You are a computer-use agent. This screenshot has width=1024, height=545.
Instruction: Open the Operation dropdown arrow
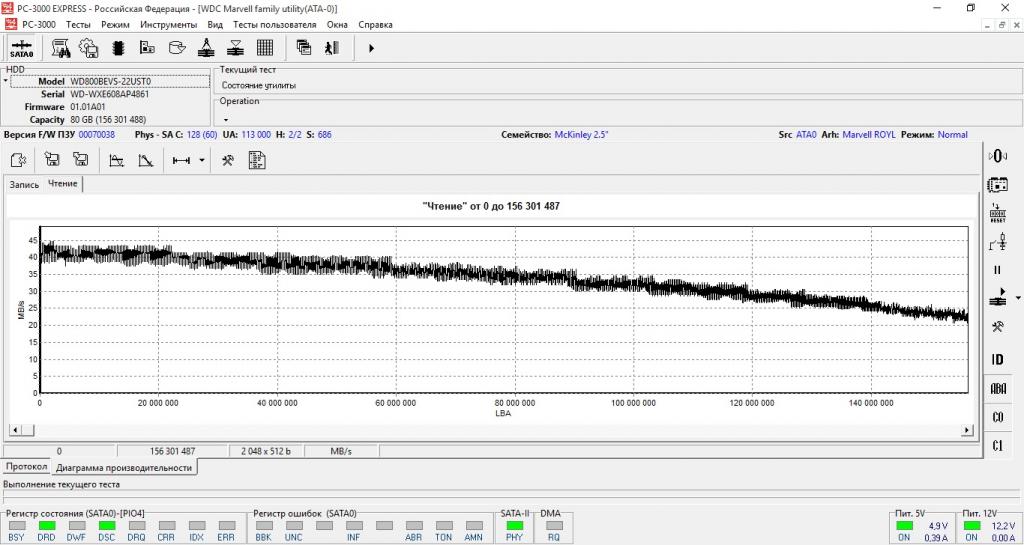226,119
